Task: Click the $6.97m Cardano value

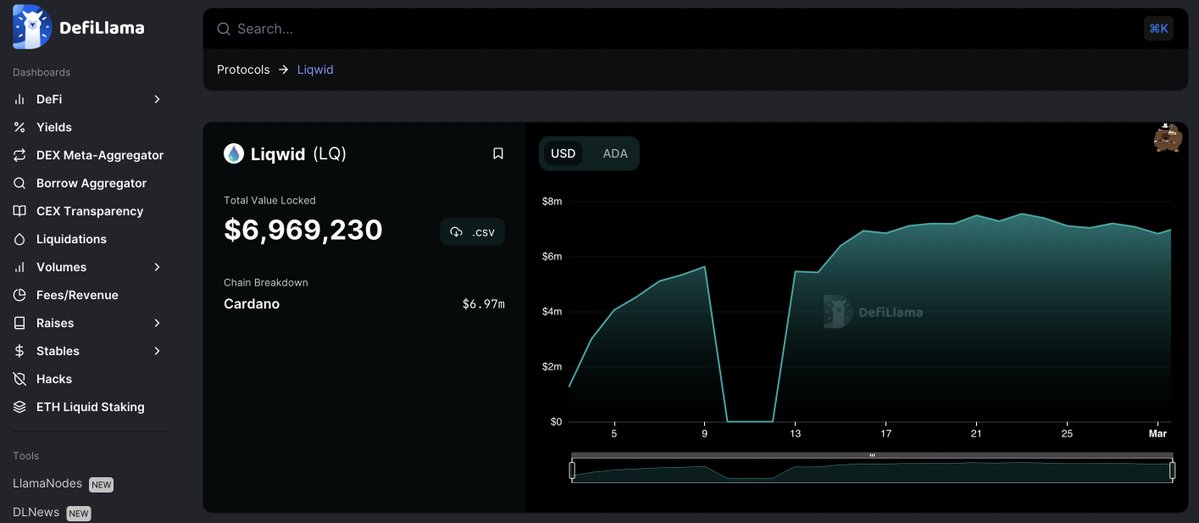Action: pos(483,304)
